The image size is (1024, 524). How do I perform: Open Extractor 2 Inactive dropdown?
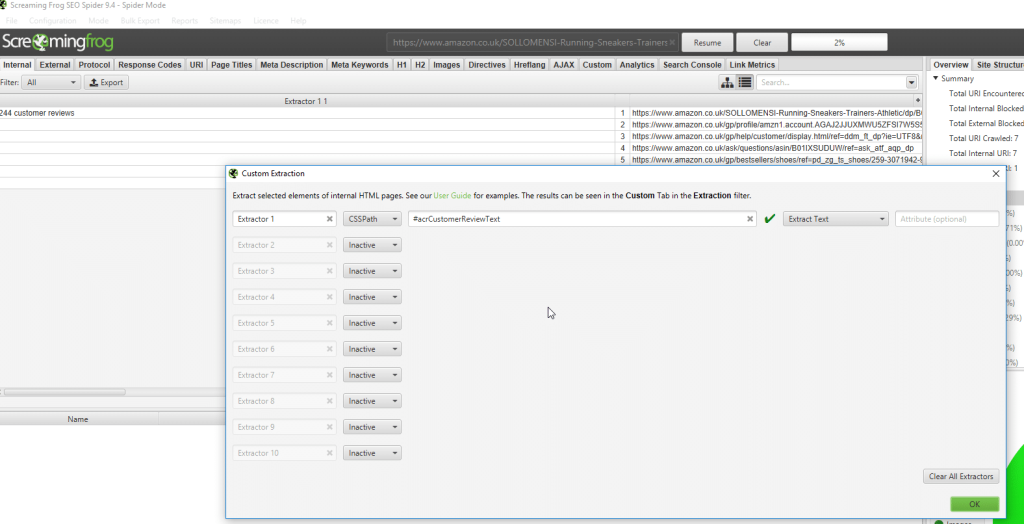tap(372, 245)
